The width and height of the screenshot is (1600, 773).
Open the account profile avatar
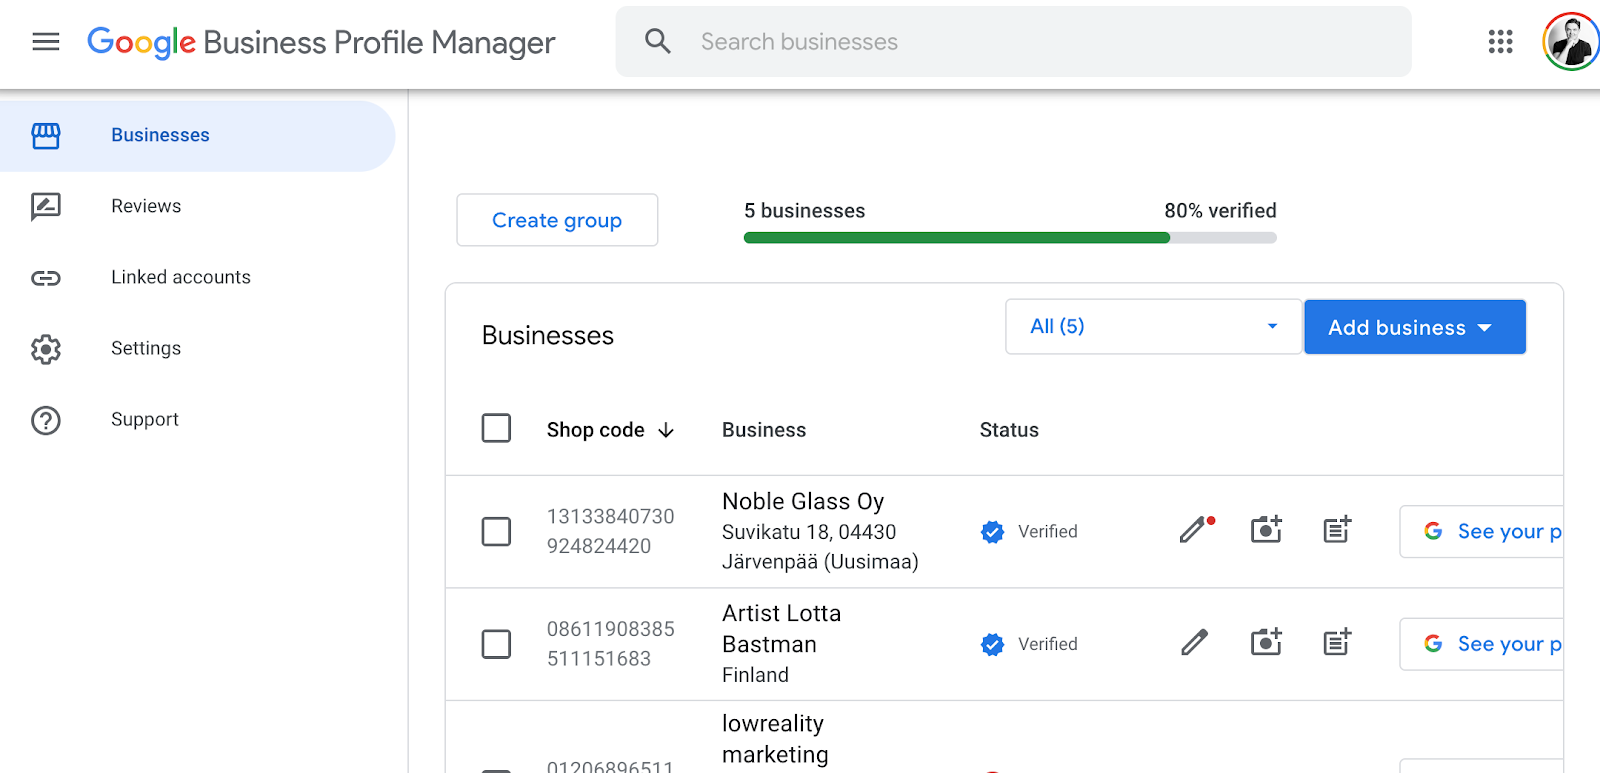[1571, 41]
